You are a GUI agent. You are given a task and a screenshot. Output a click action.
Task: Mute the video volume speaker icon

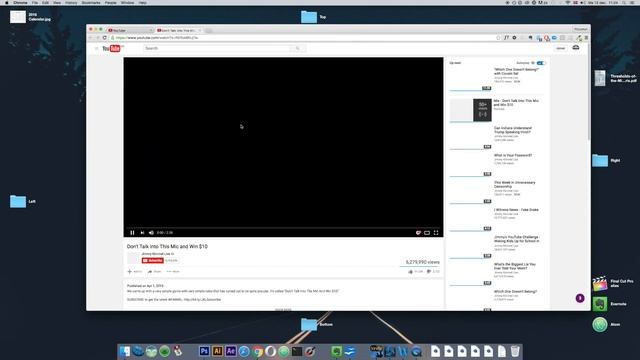pyautogui.click(x=151, y=233)
